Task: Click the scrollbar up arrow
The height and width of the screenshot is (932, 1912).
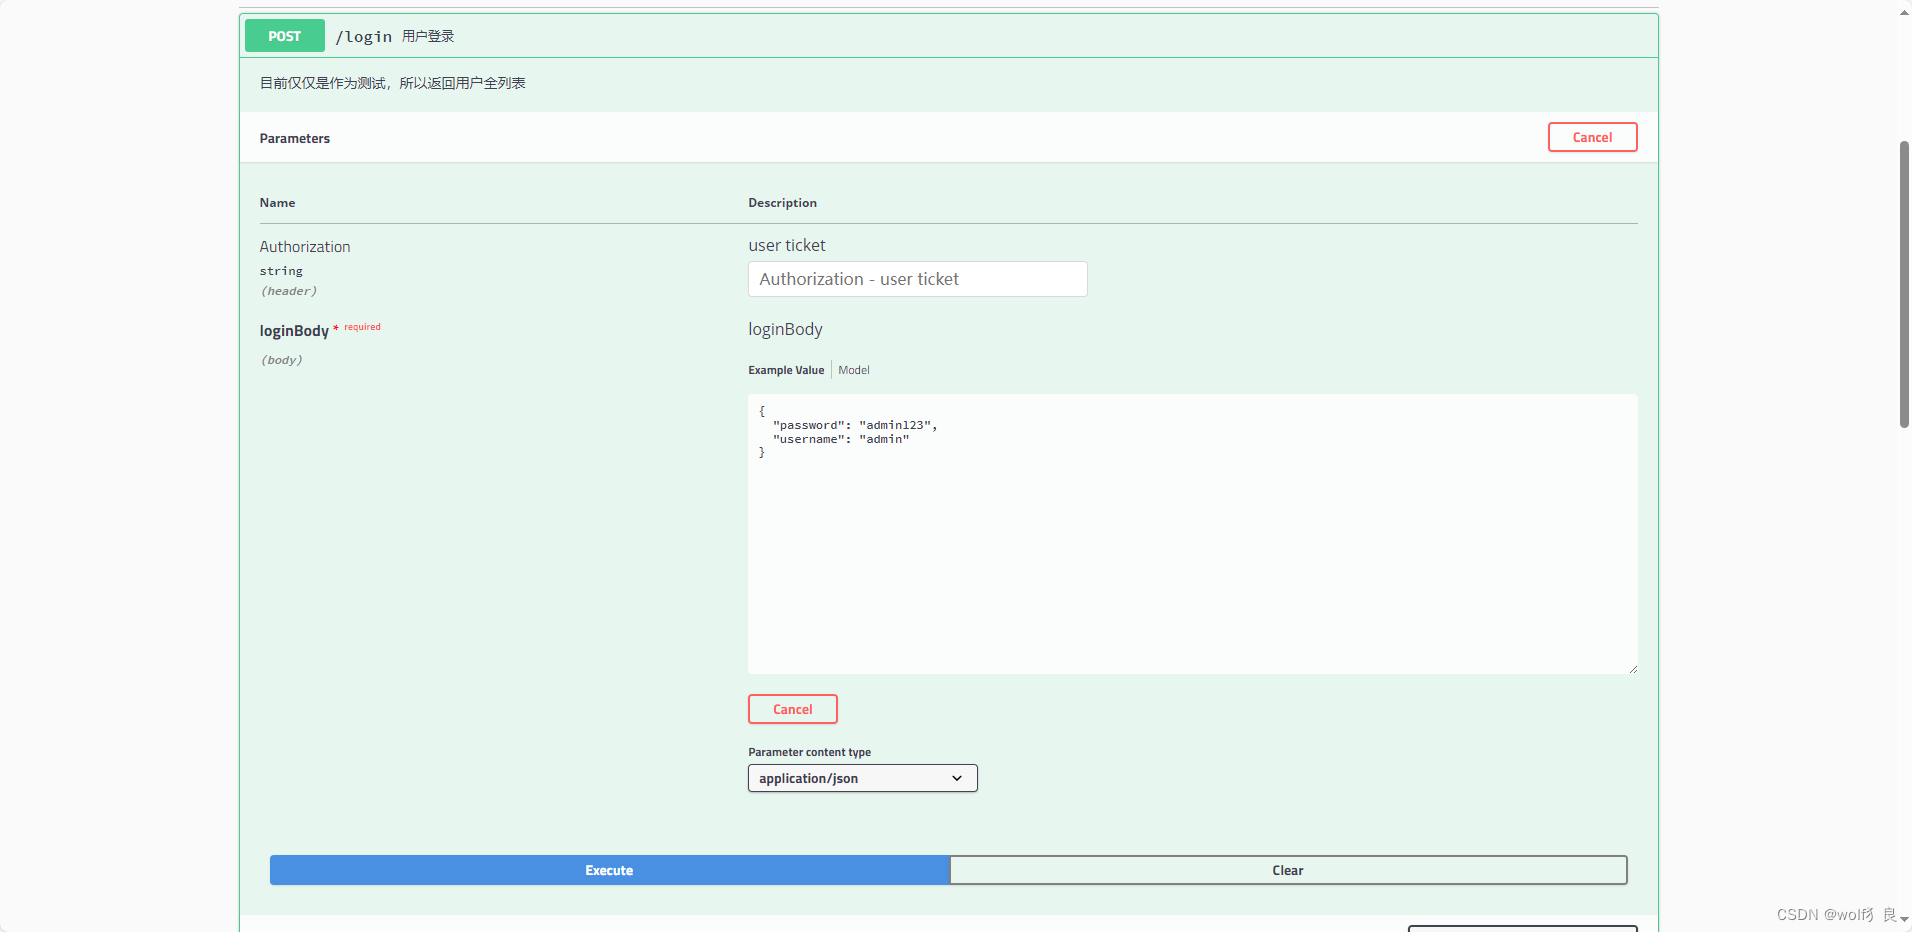Action: click(x=1904, y=12)
